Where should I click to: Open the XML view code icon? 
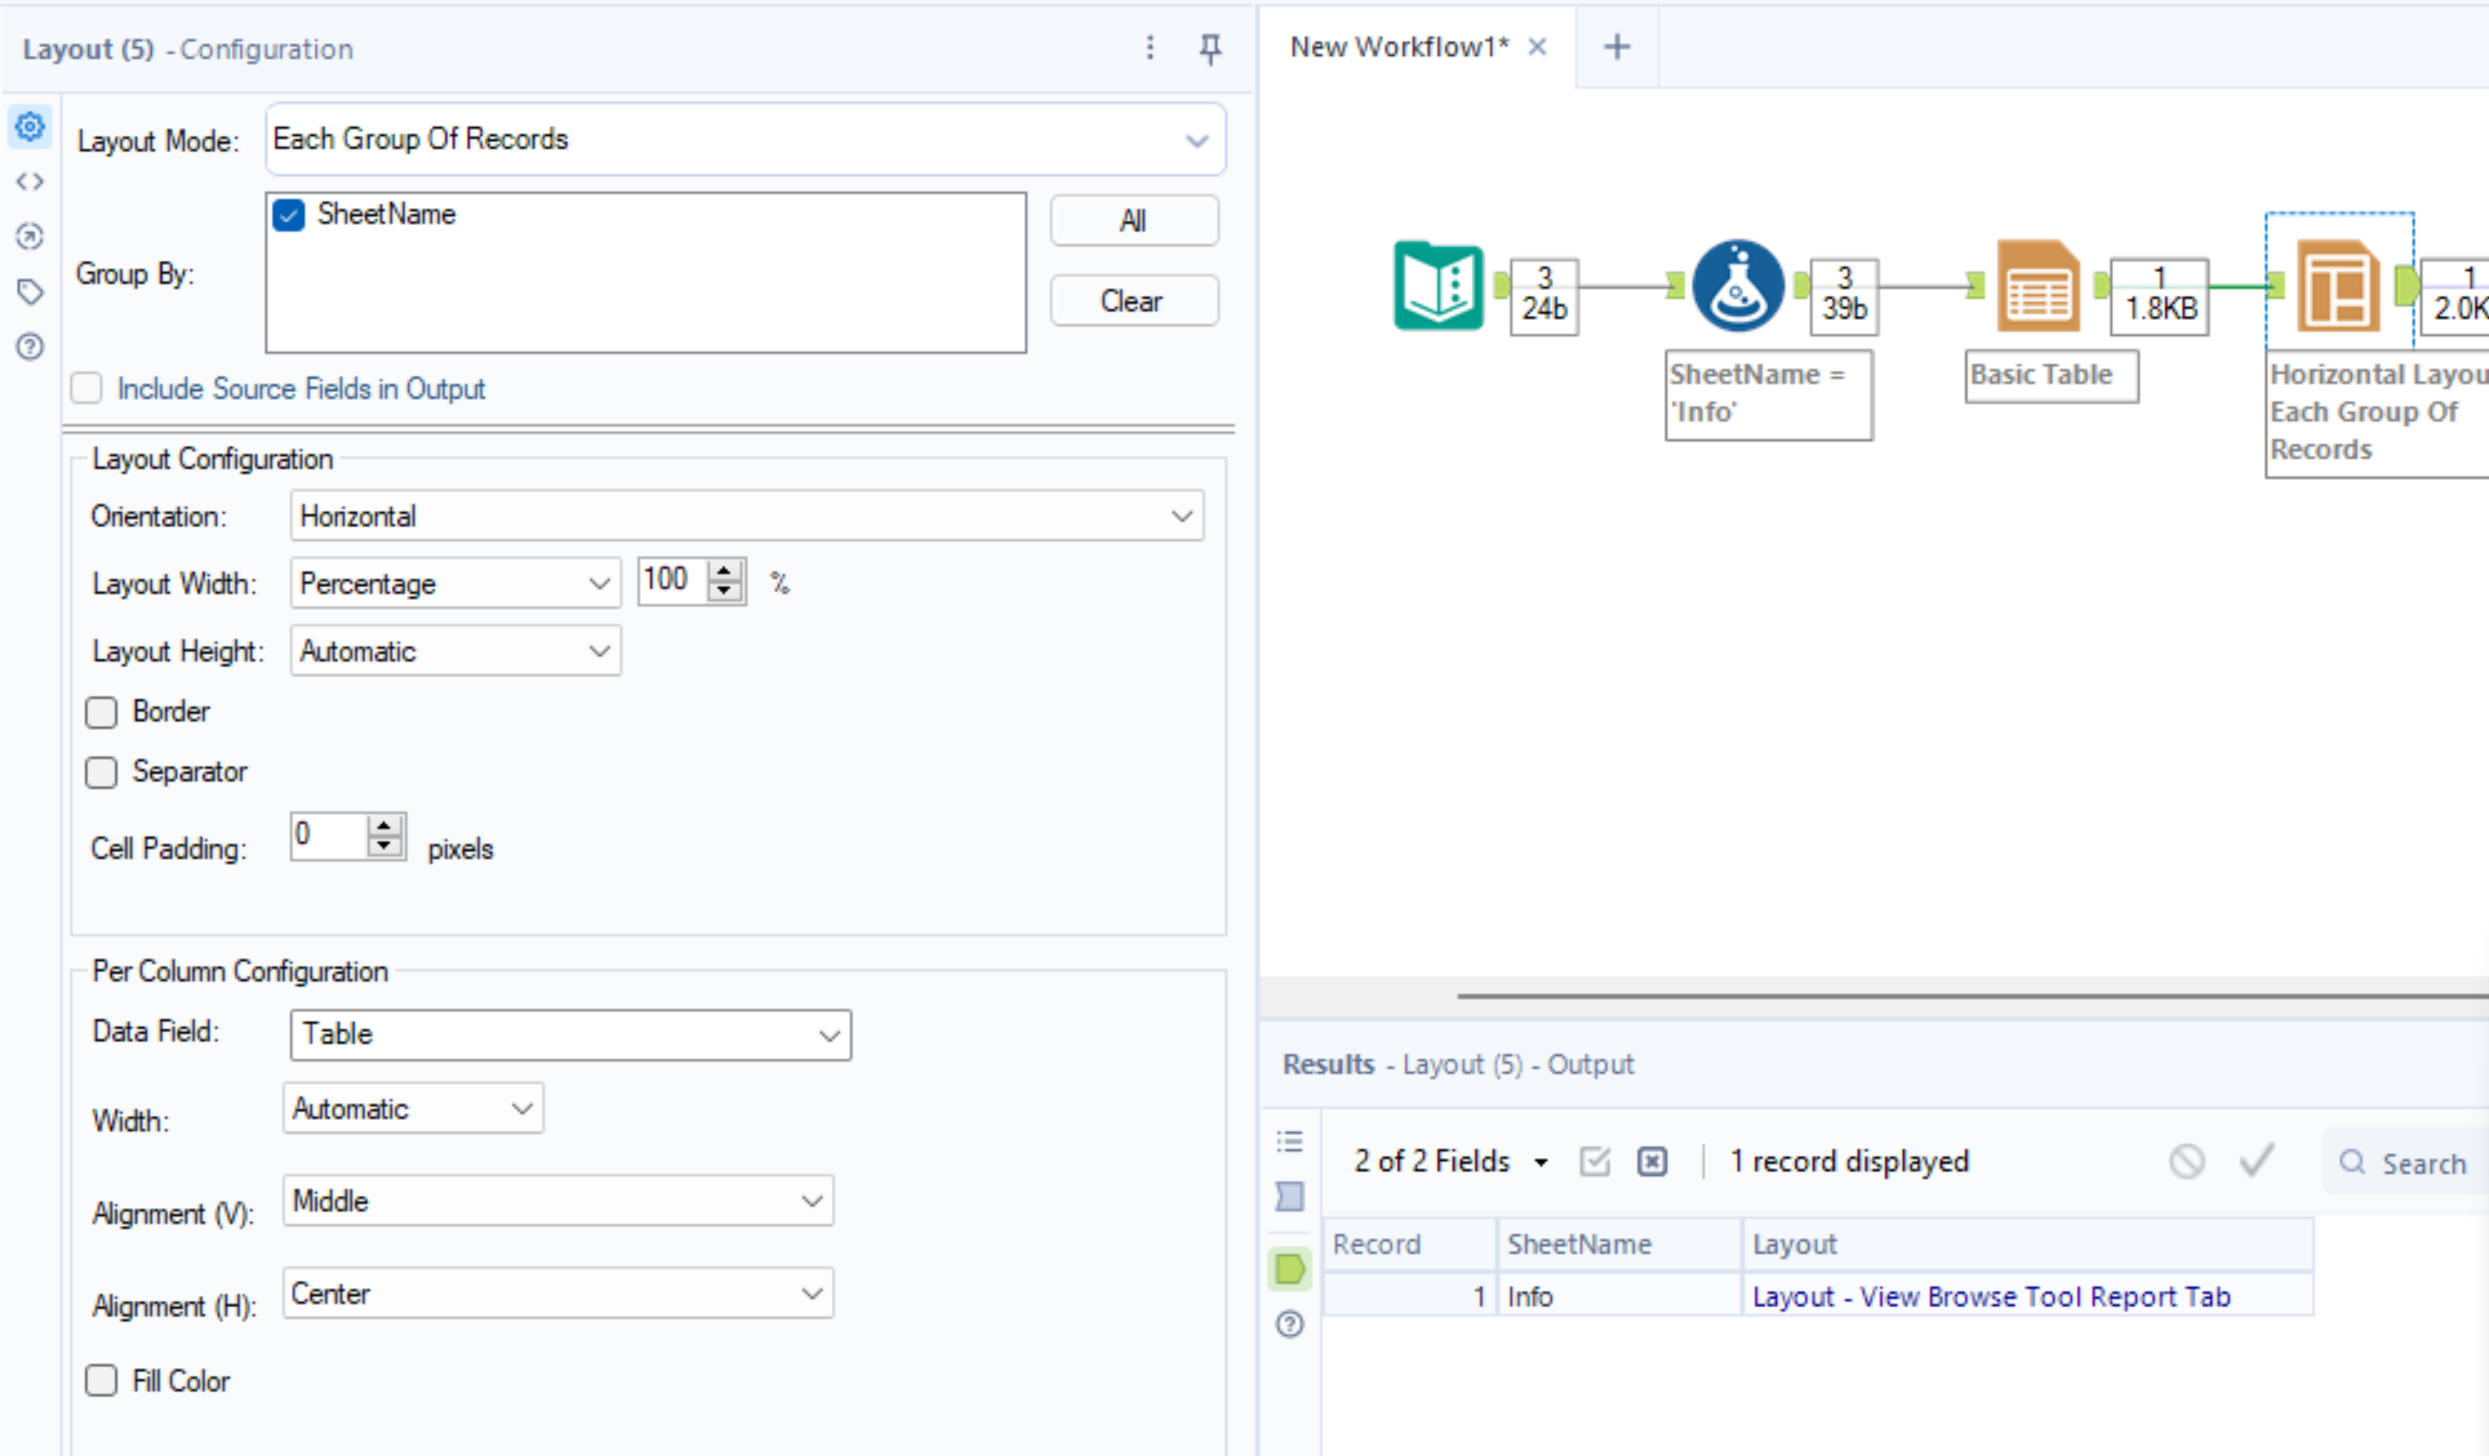pyautogui.click(x=30, y=182)
